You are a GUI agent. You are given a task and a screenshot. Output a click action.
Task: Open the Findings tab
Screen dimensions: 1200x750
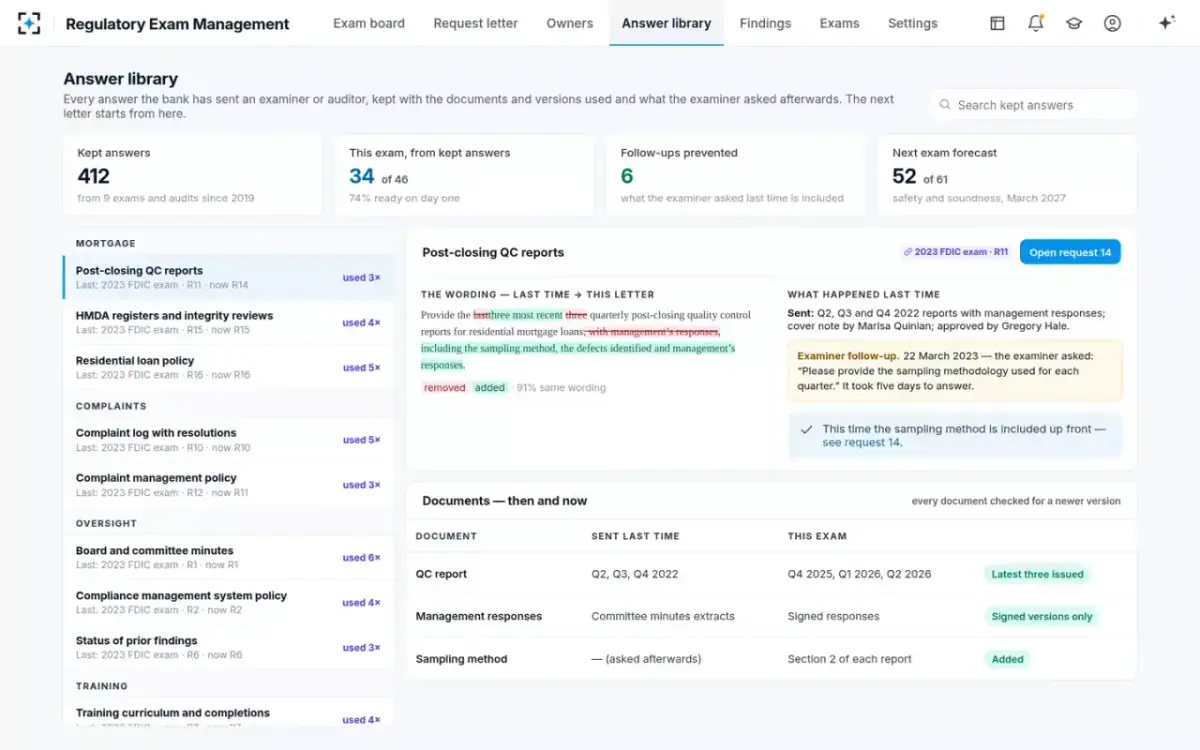click(x=765, y=23)
